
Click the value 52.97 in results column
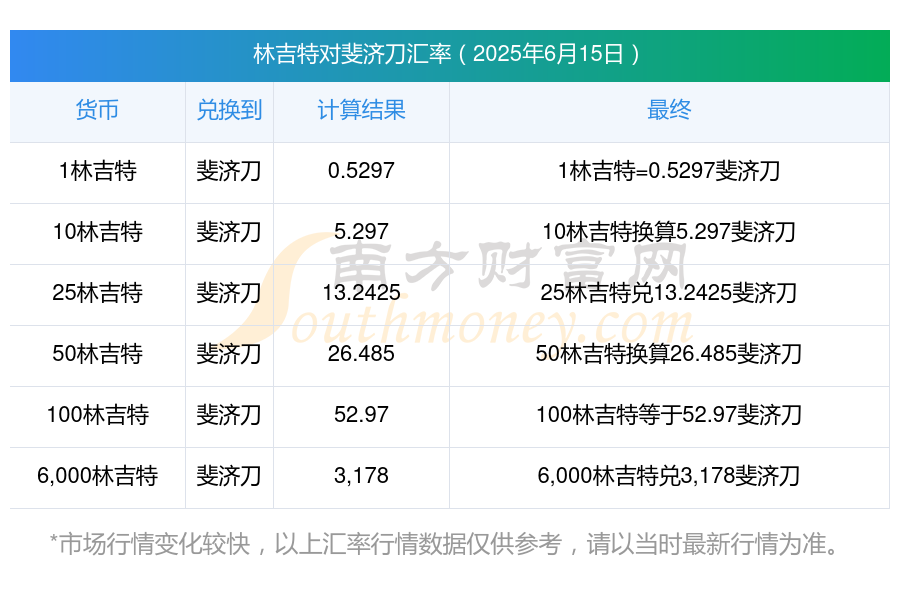point(361,415)
